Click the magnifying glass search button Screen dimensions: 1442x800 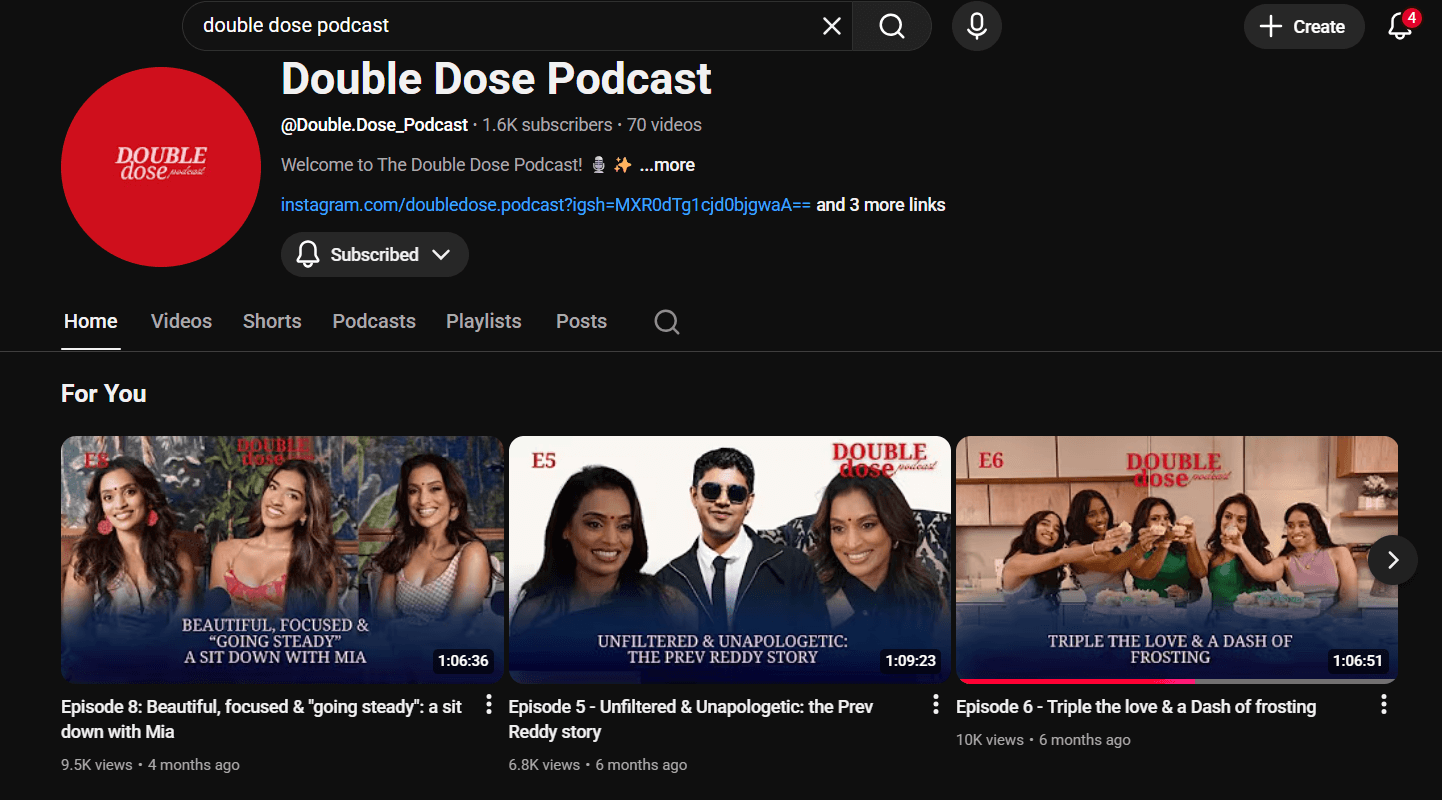tap(892, 26)
